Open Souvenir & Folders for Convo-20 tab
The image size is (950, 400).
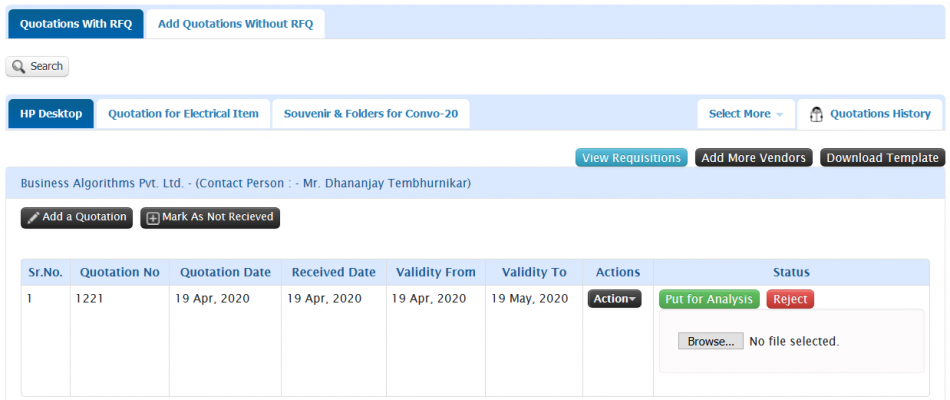(x=371, y=114)
